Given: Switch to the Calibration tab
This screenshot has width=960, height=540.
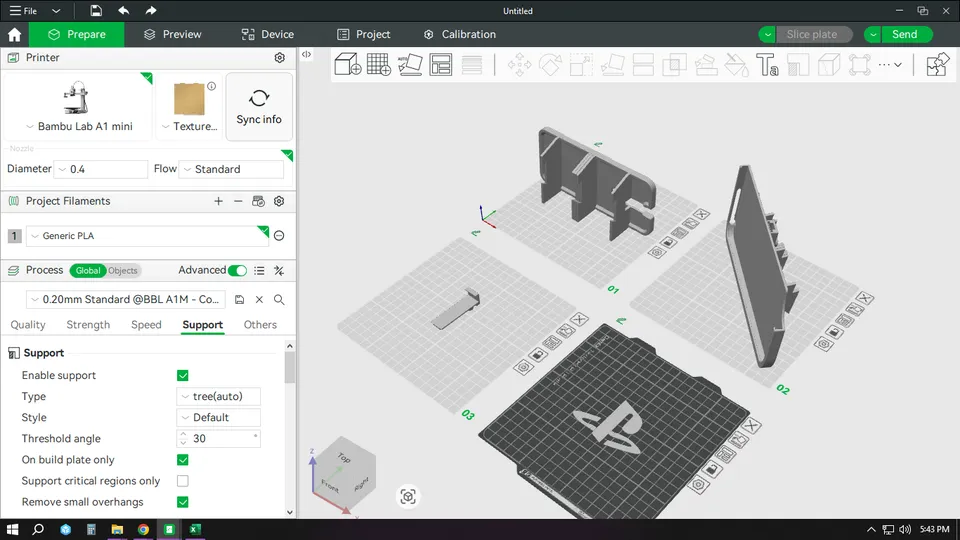Looking at the screenshot, I should 459,34.
